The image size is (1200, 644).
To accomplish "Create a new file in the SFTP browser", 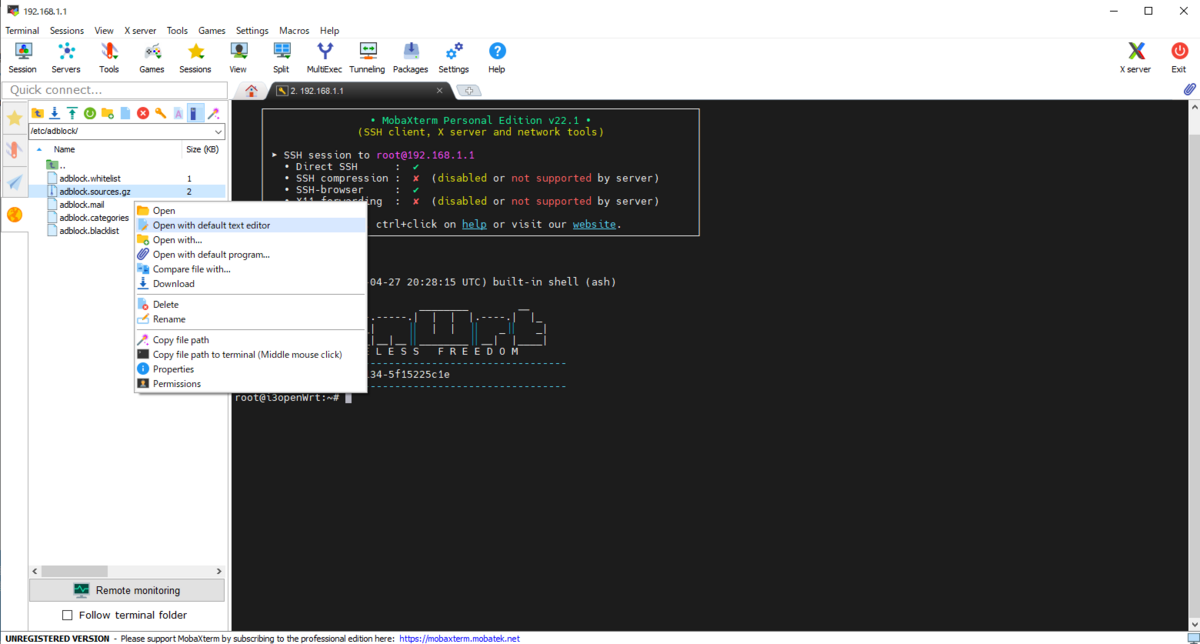I will pyautogui.click(x=125, y=113).
